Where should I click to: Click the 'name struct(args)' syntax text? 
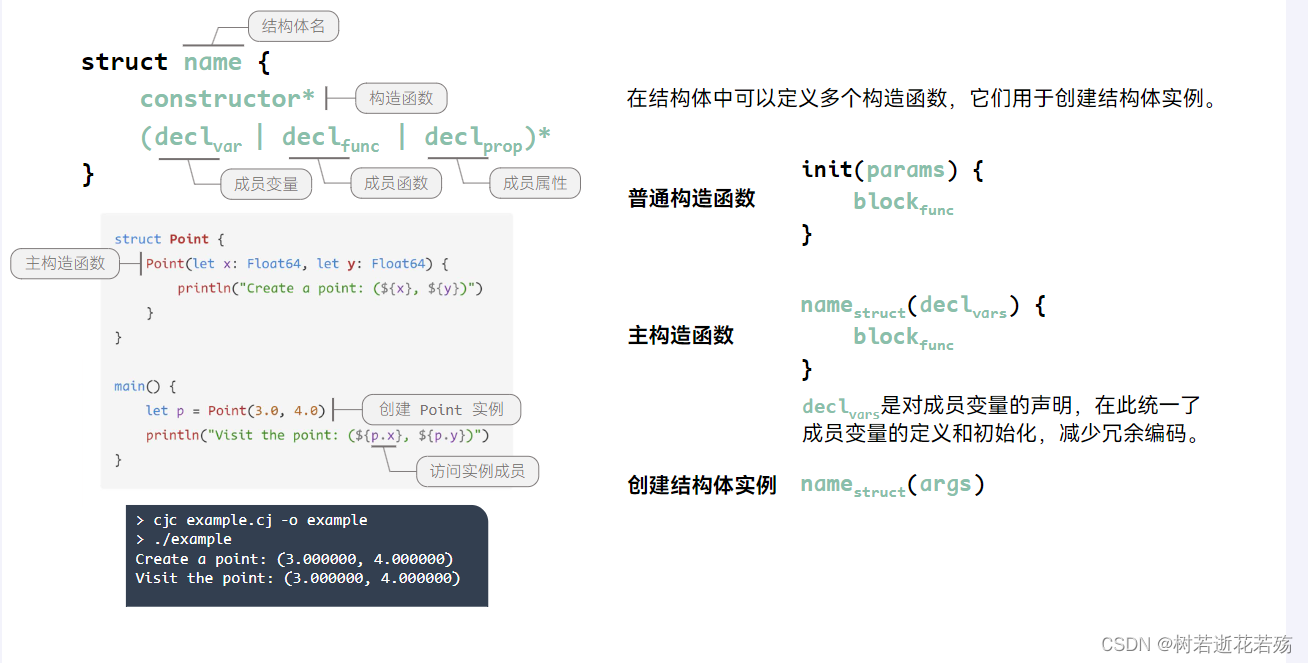892,485
